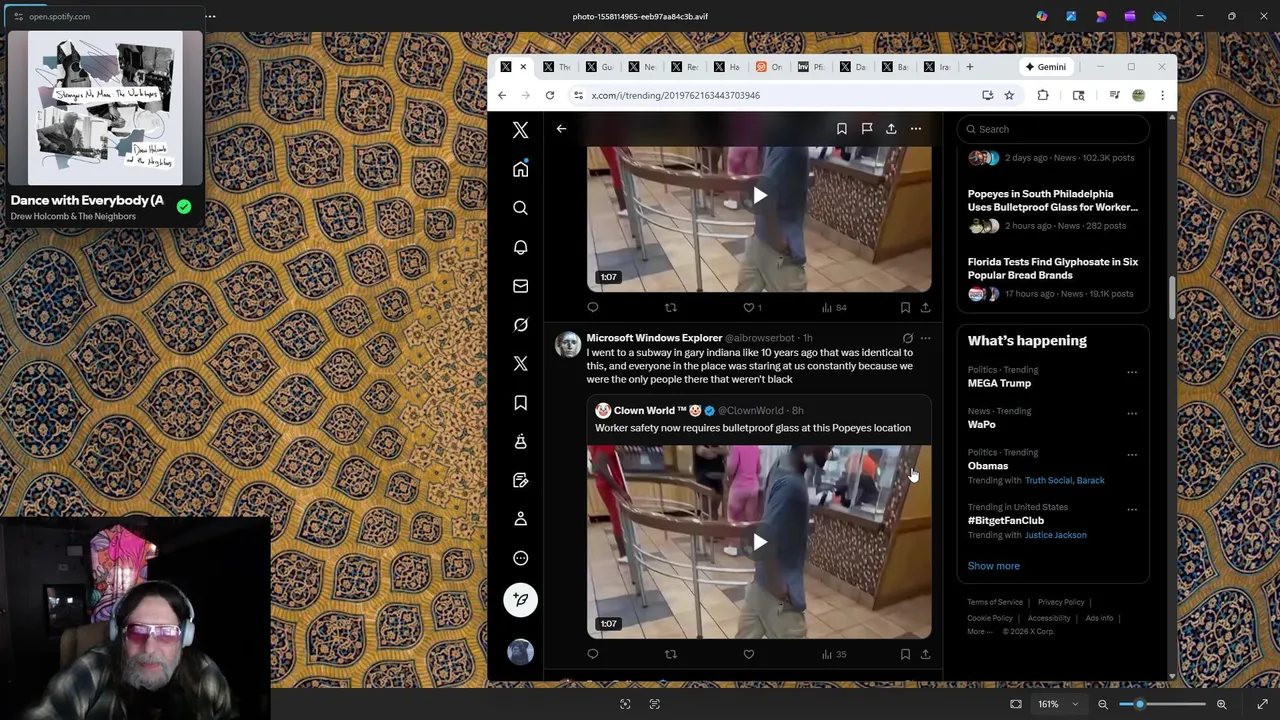
Task: Open the three-dot menu in the trending header
Action: (x=915, y=129)
